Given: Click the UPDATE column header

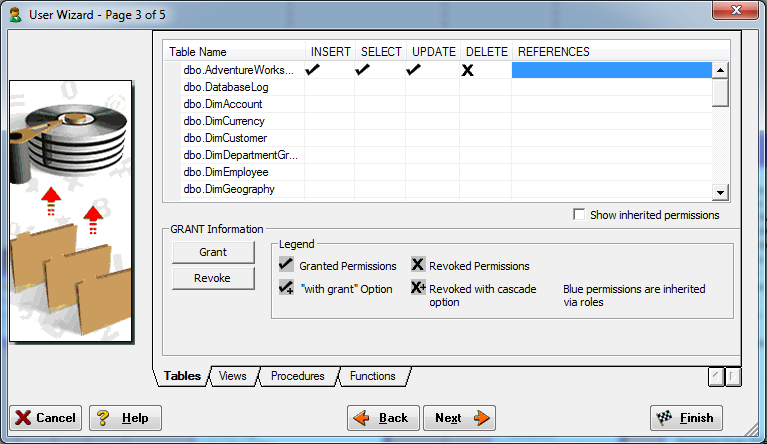Looking at the screenshot, I should tap(433, 52).
